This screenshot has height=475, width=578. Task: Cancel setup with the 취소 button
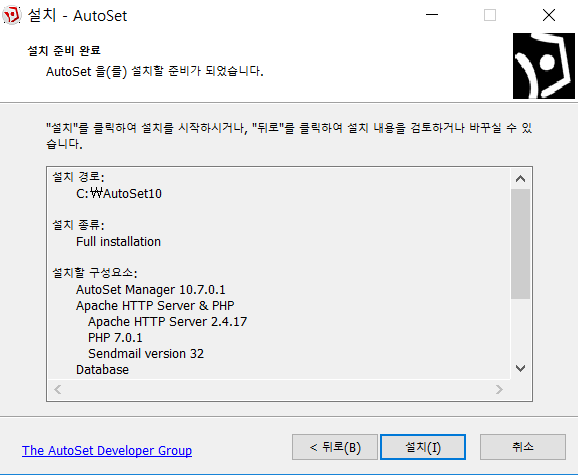(523, 447)
